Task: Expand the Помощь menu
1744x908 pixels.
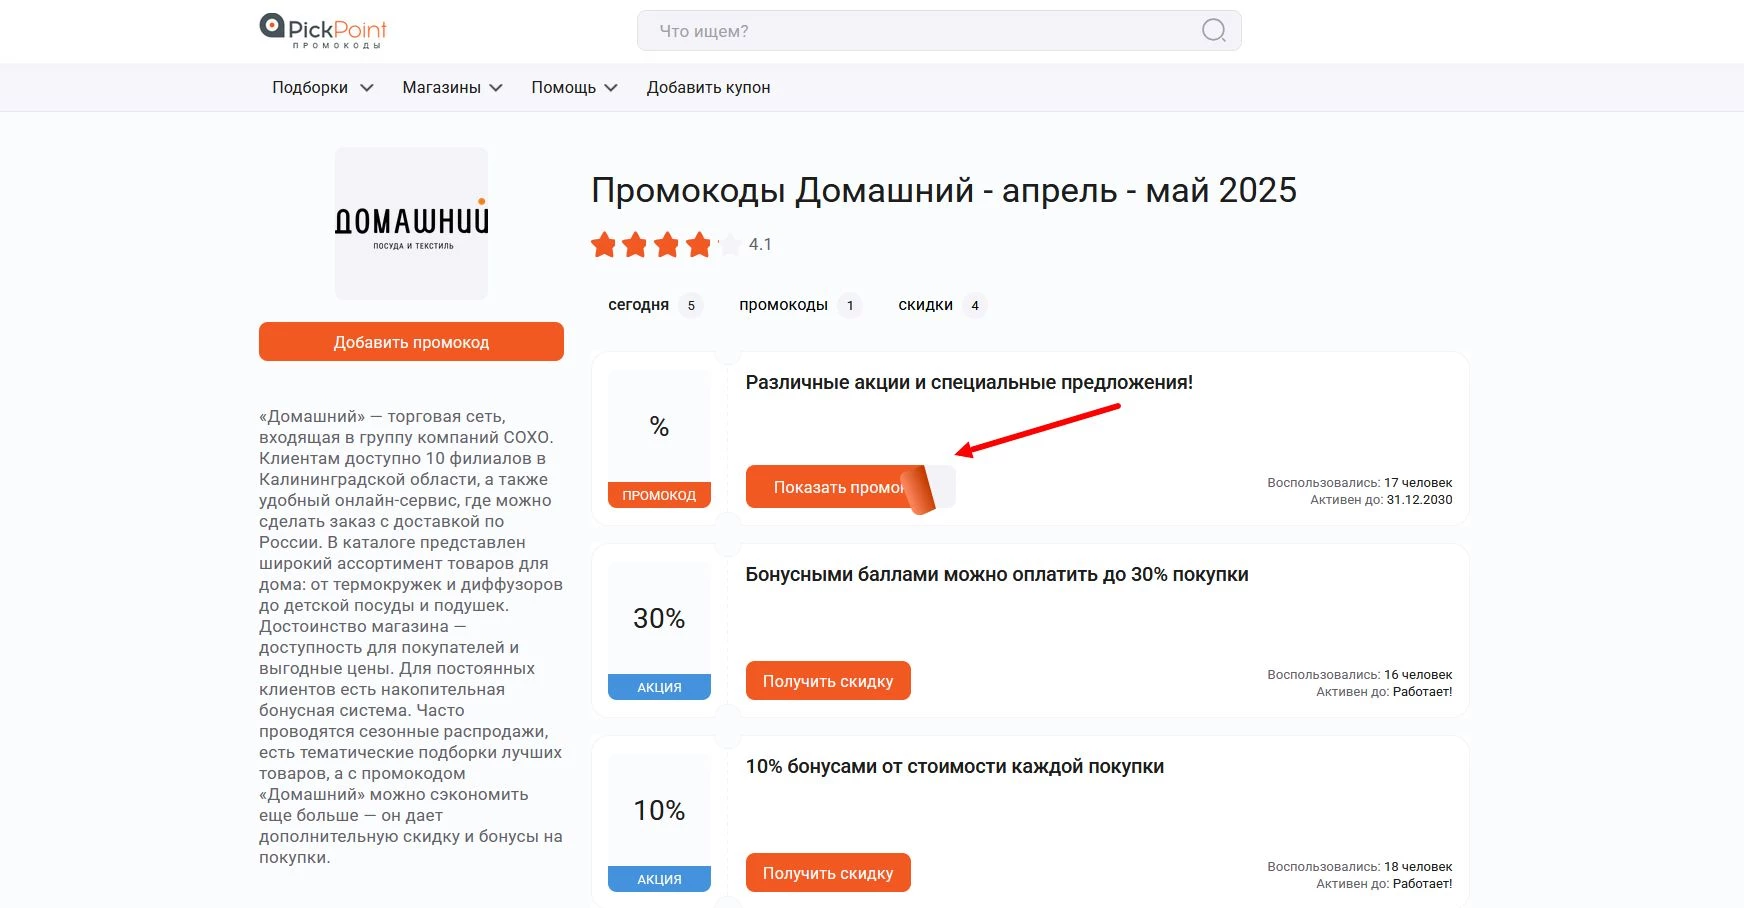Action: (x=574, y=88)
